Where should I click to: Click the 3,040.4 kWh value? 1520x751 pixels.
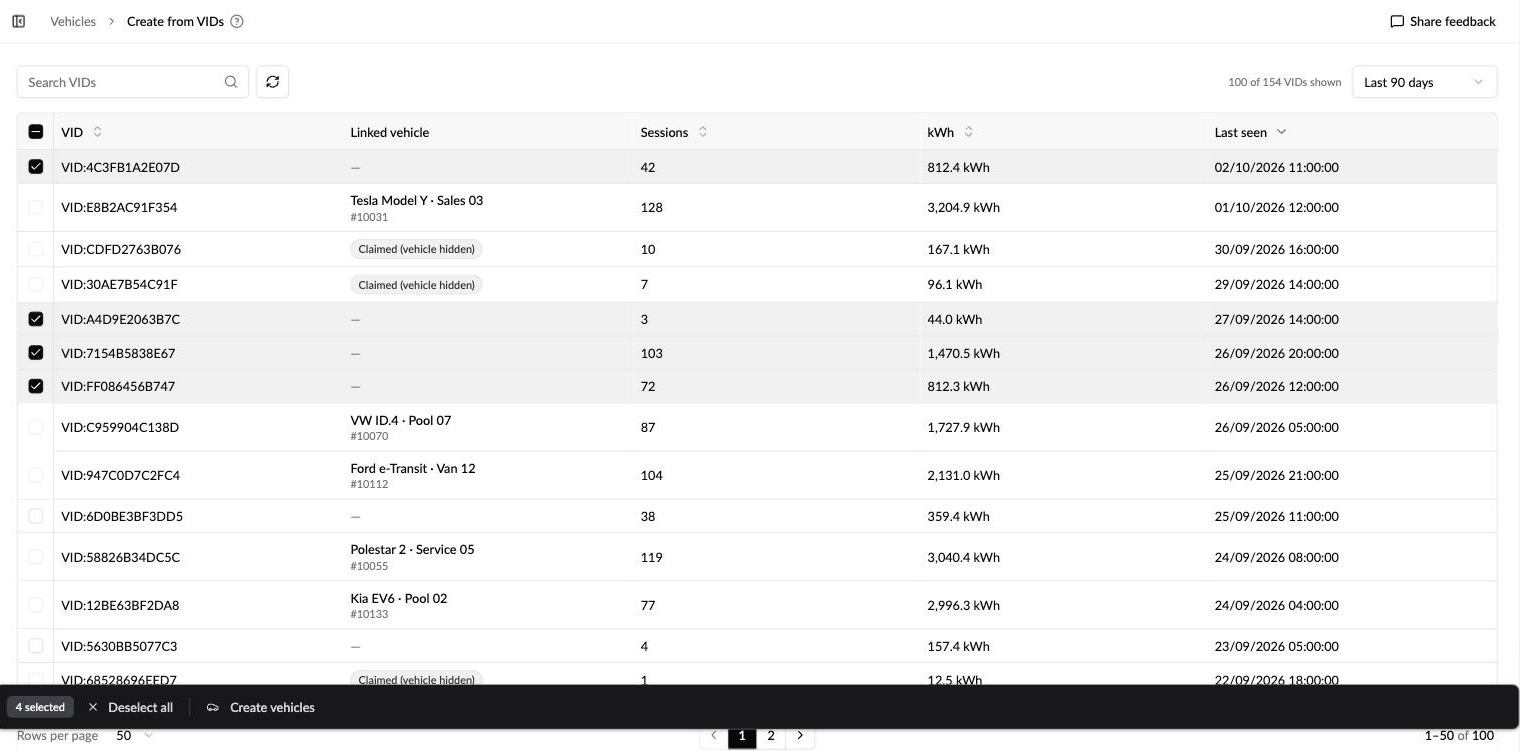(964, 557)
